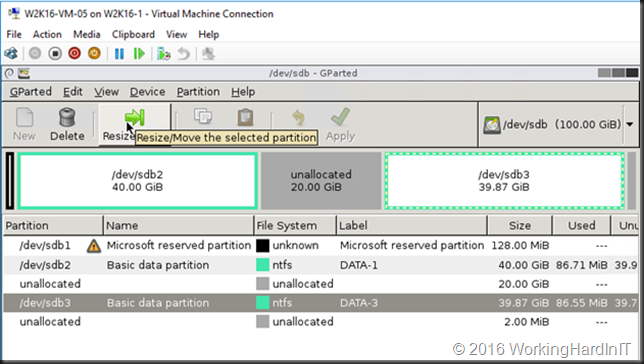This screenshot has width=644, height=364.
Task: Click the VM Connection window title icon
Action: 14,13
